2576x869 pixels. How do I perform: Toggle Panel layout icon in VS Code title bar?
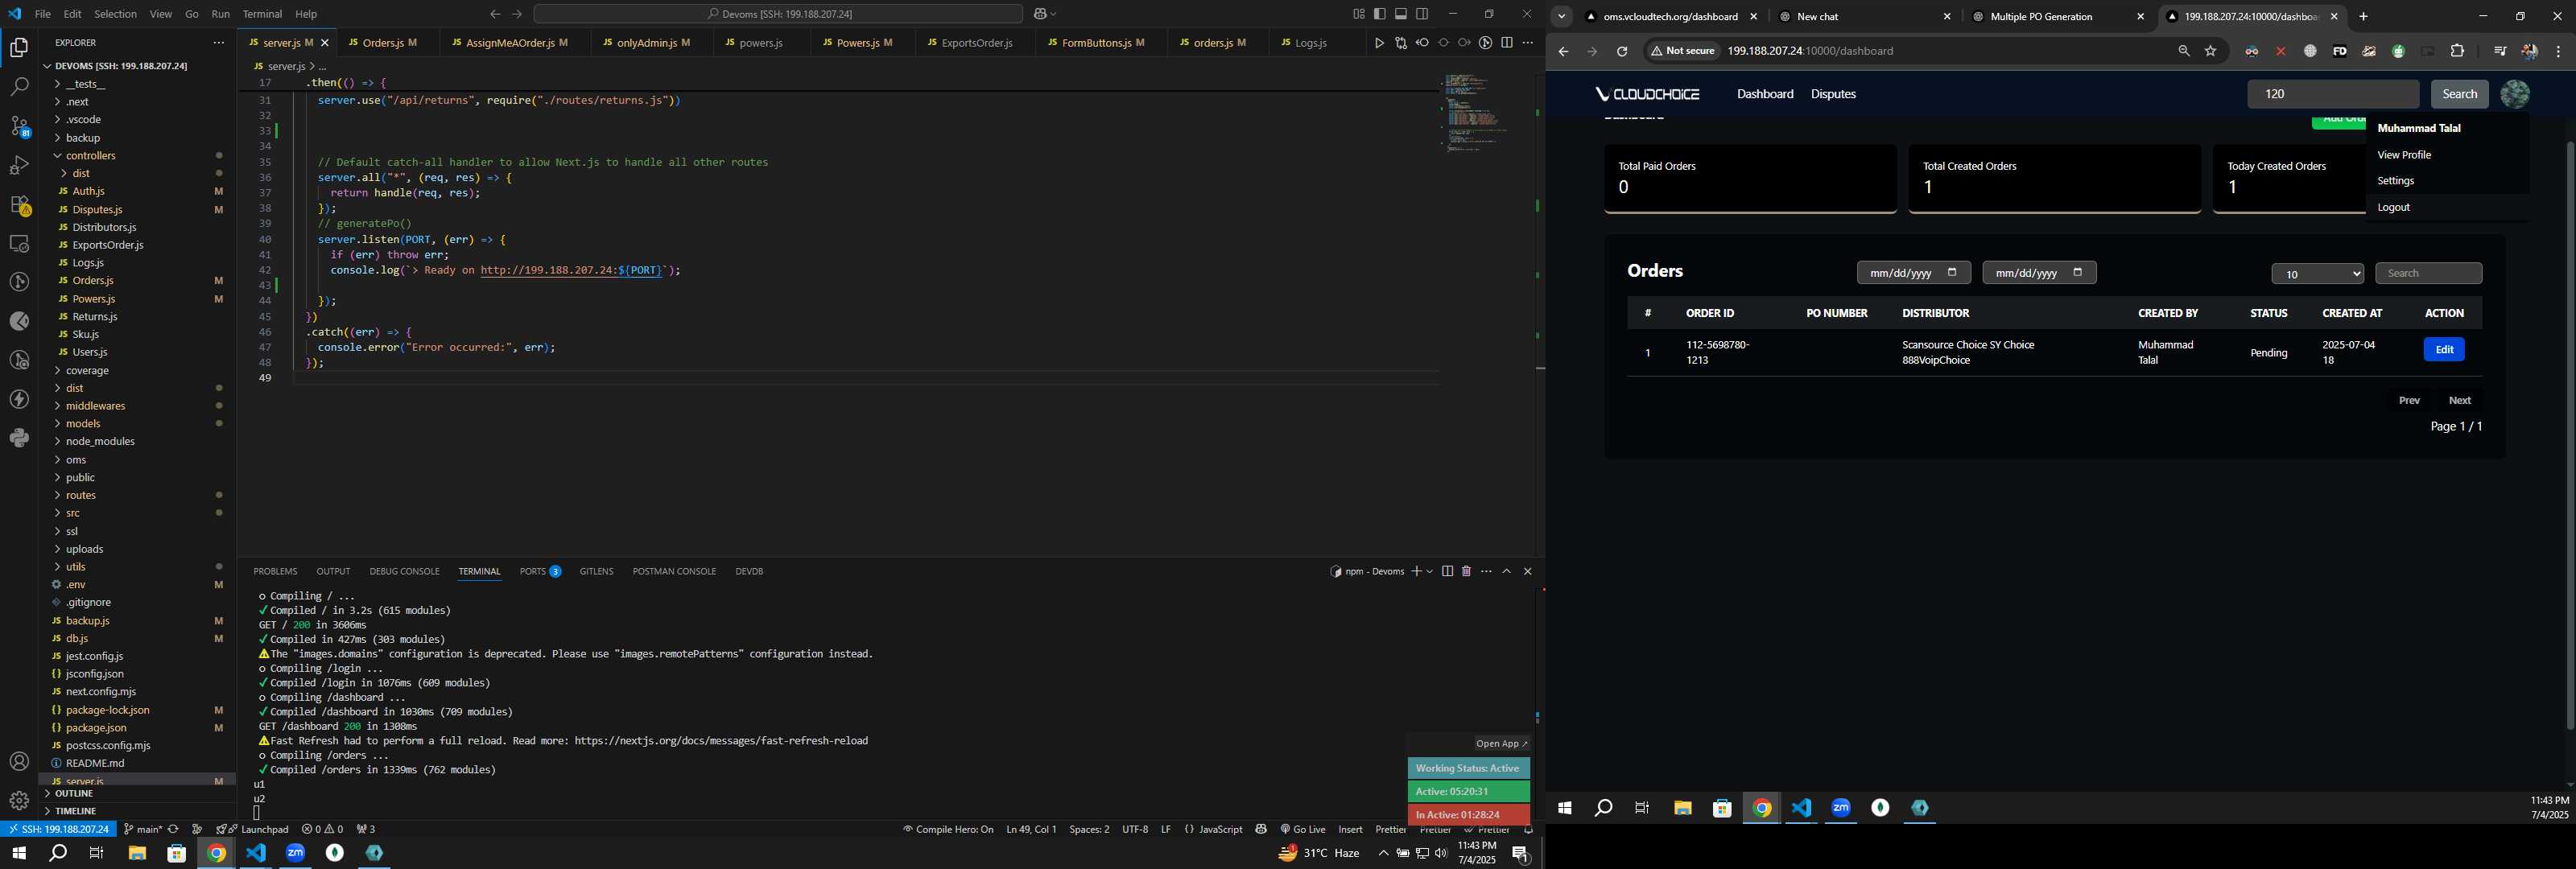[1401, 14]
